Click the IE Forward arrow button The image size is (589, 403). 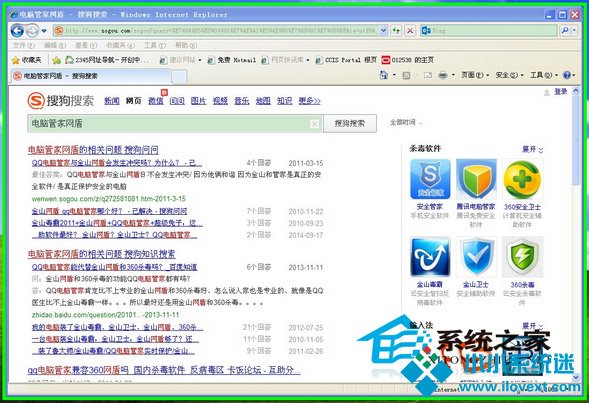coord(32,30)
